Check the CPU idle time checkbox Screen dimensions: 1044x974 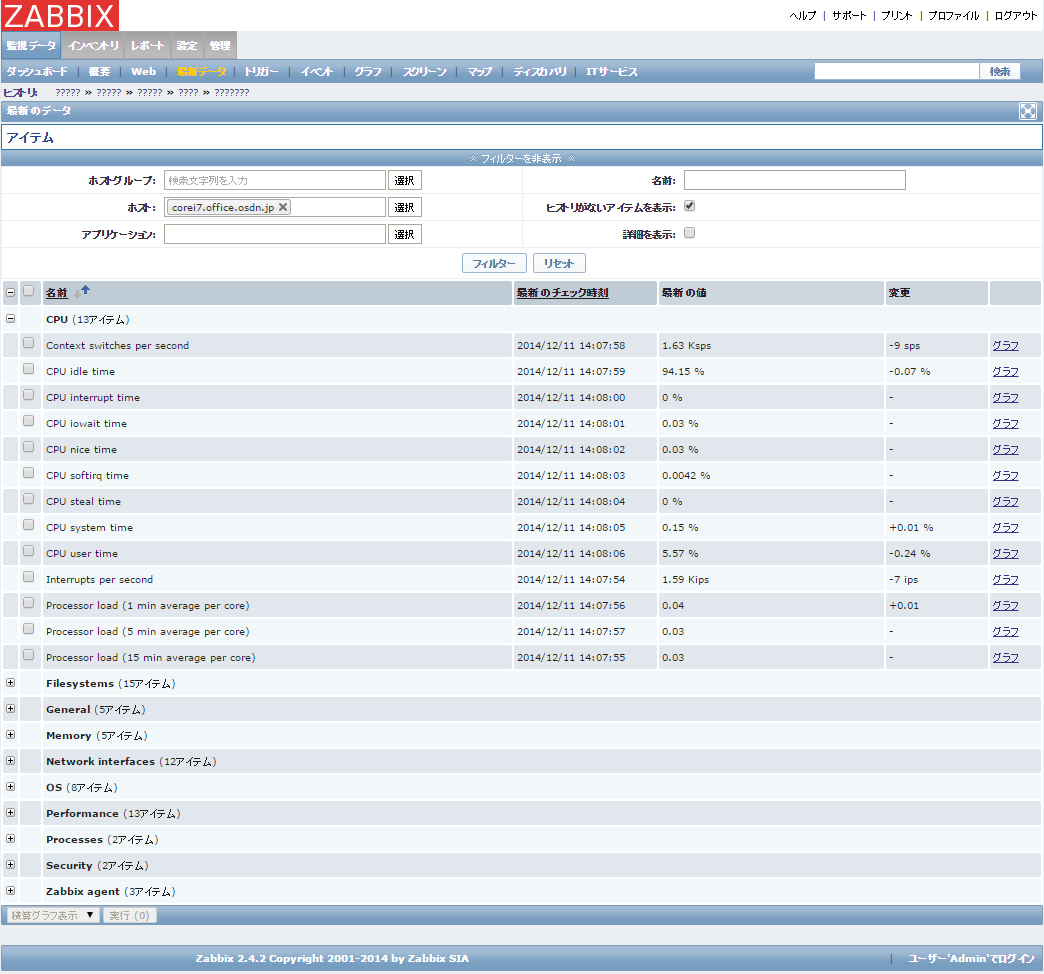click(29, 369)
